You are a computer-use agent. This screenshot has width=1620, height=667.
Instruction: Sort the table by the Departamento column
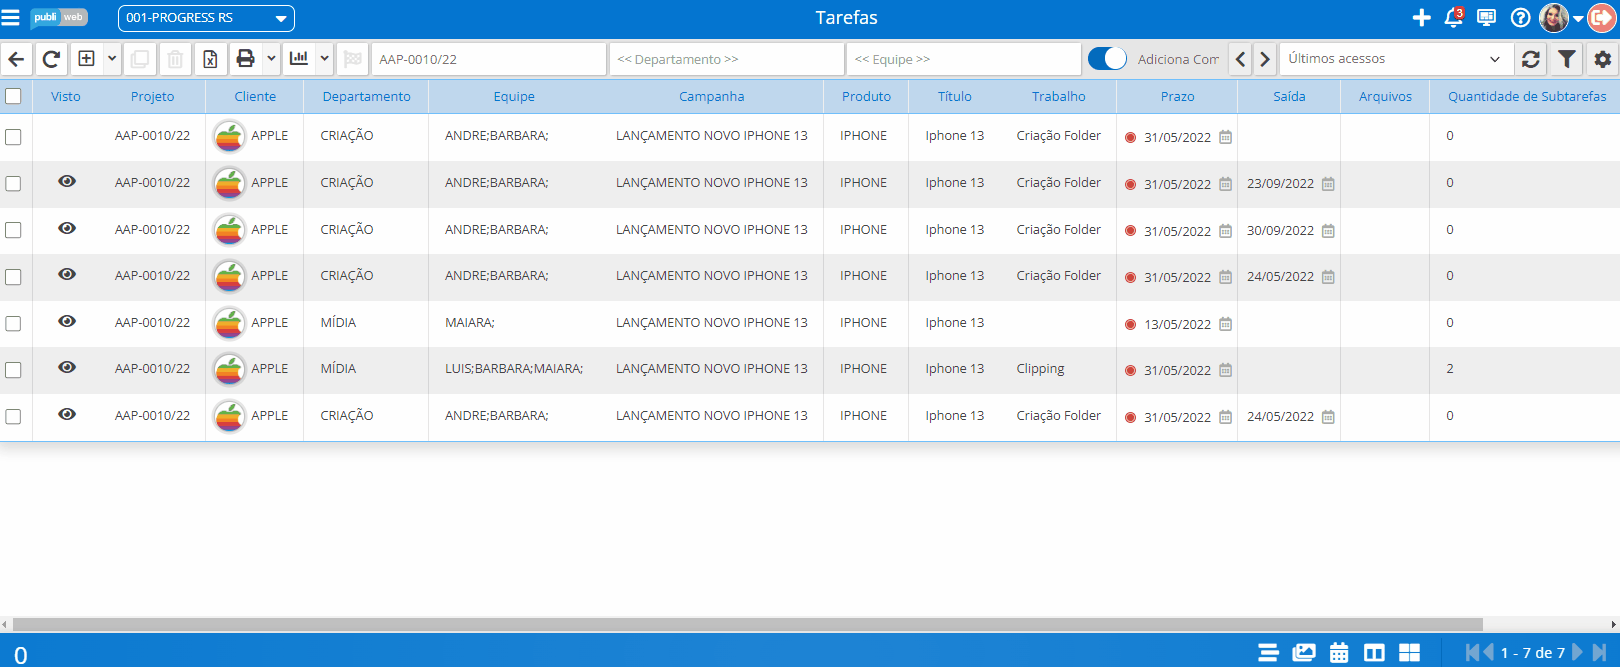[366, 97]
